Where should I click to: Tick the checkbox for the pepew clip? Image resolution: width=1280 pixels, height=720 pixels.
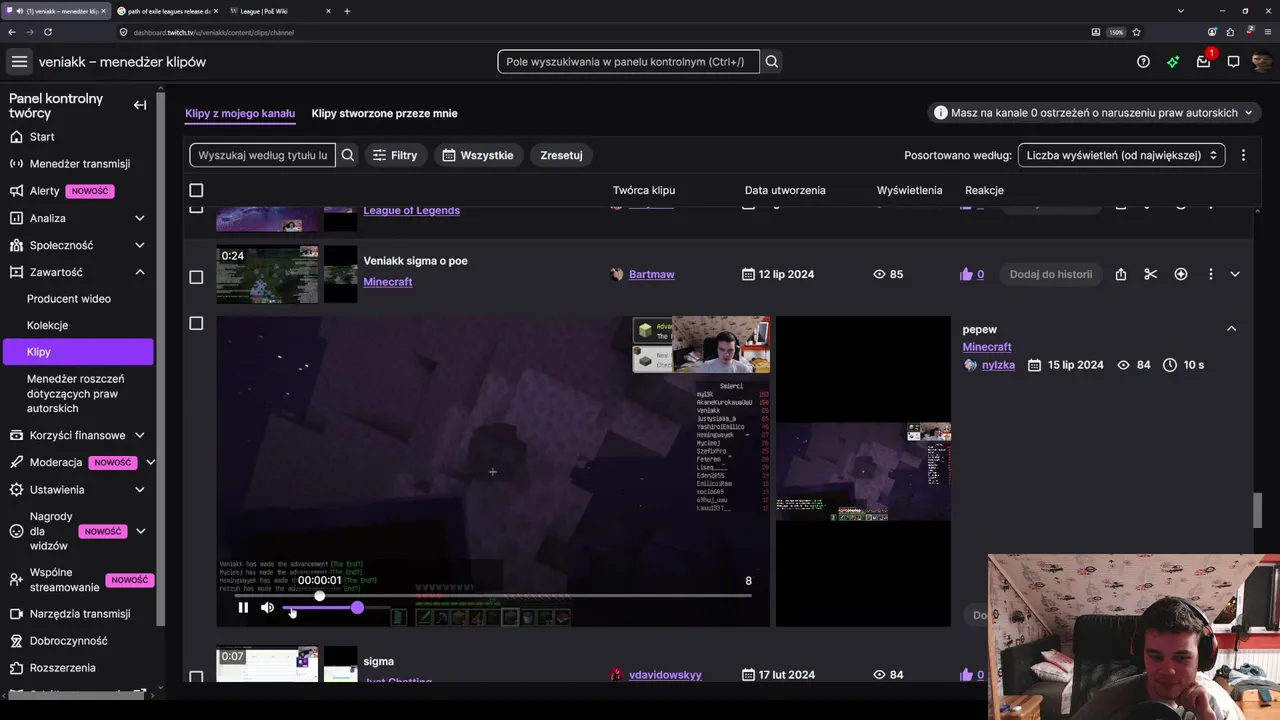click(196, 323)
